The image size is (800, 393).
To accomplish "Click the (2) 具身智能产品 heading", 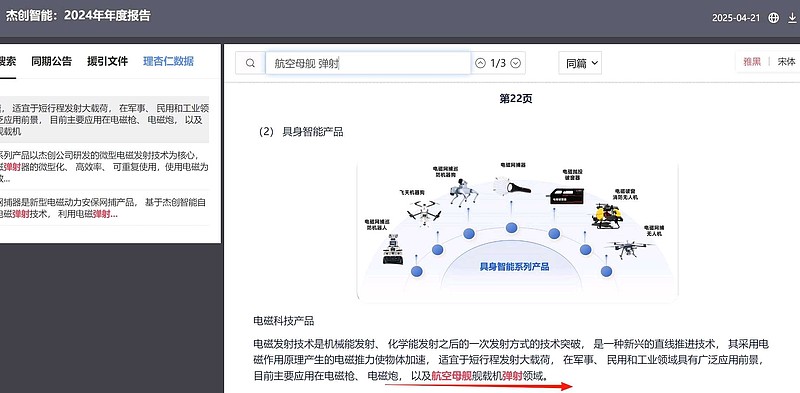I will [301, 132].
